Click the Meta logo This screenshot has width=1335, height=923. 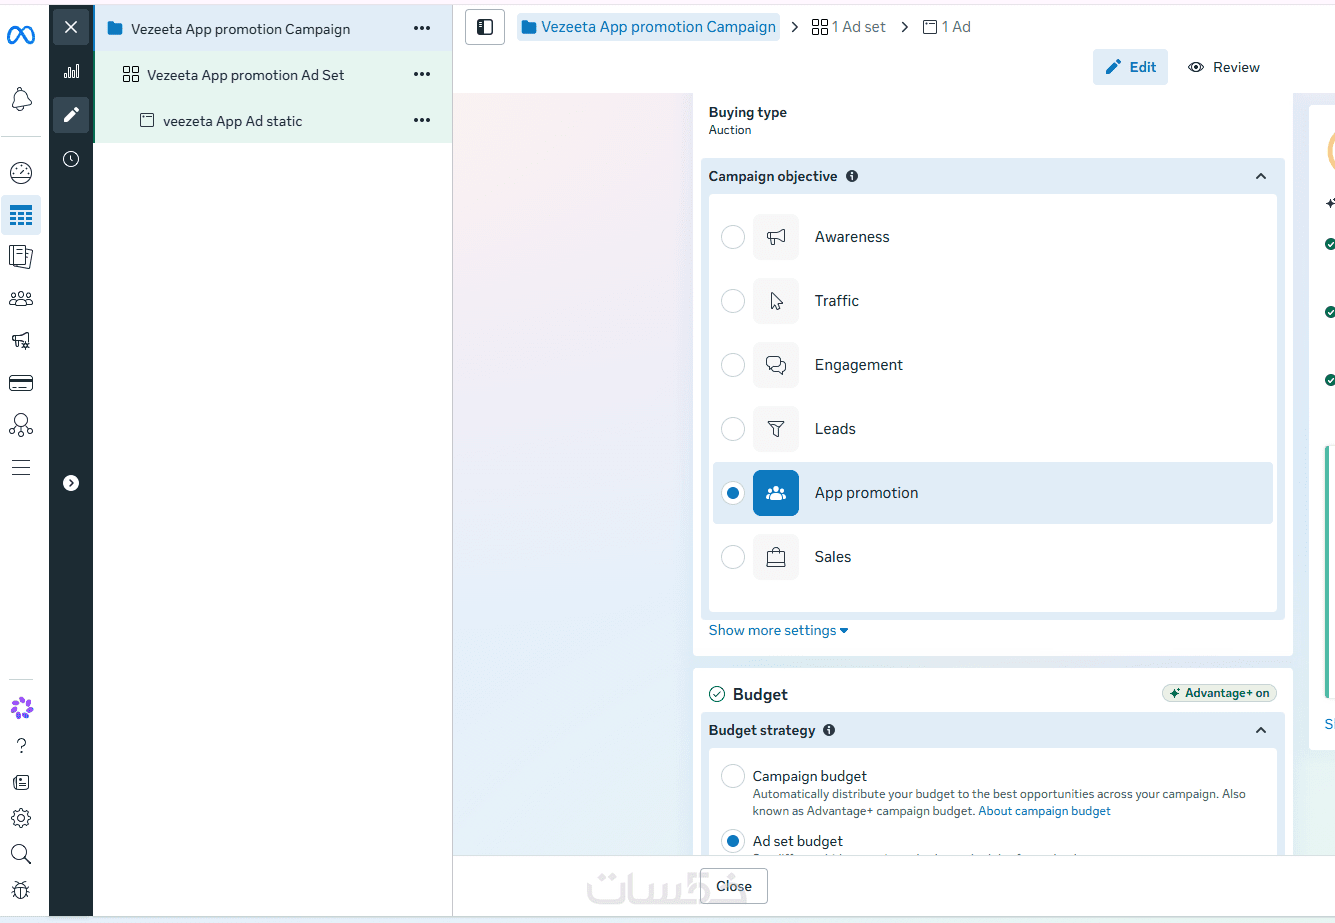(x=21, y=35)
